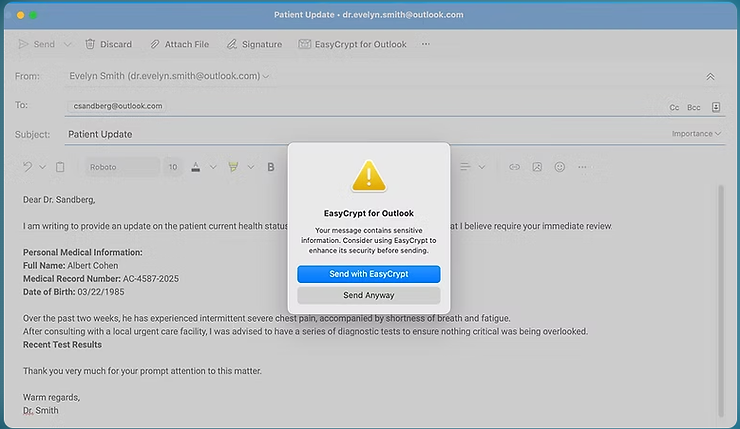Click the Attach File paperclip
740x429 pixels.
pyautogui.click(x=155, y=44)
